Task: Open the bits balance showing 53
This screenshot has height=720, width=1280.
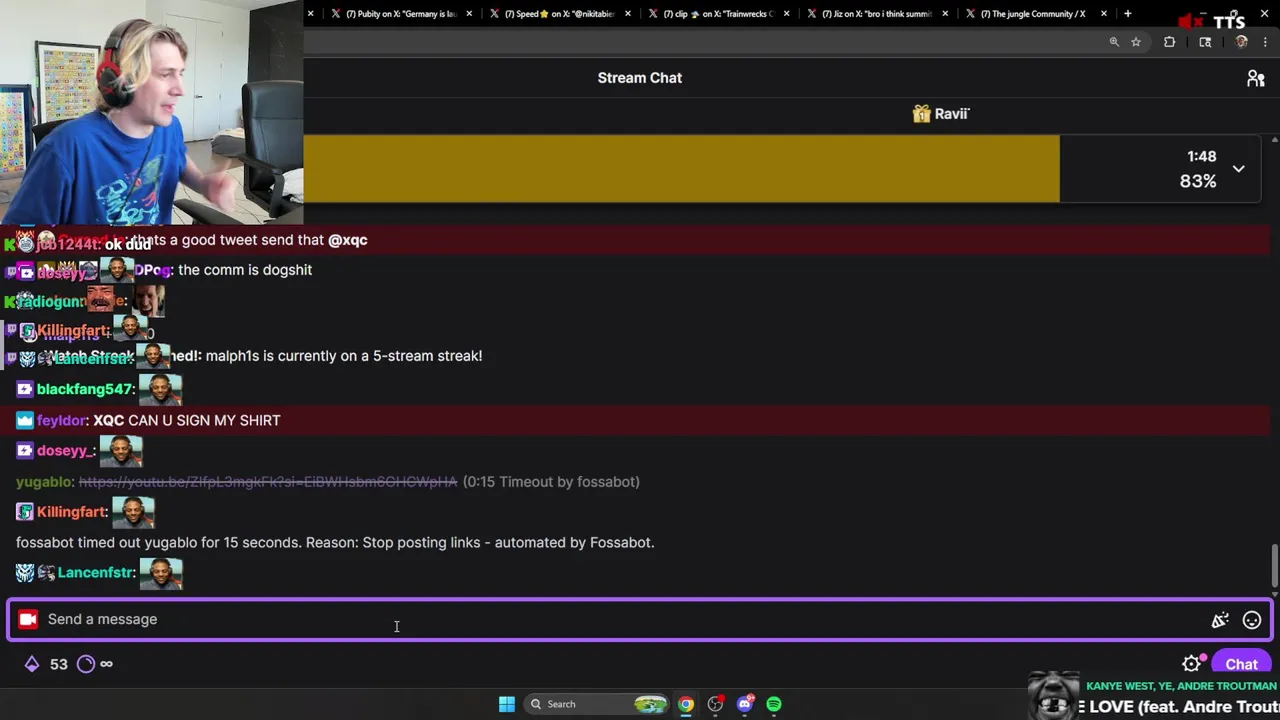Action: point(46,664)
